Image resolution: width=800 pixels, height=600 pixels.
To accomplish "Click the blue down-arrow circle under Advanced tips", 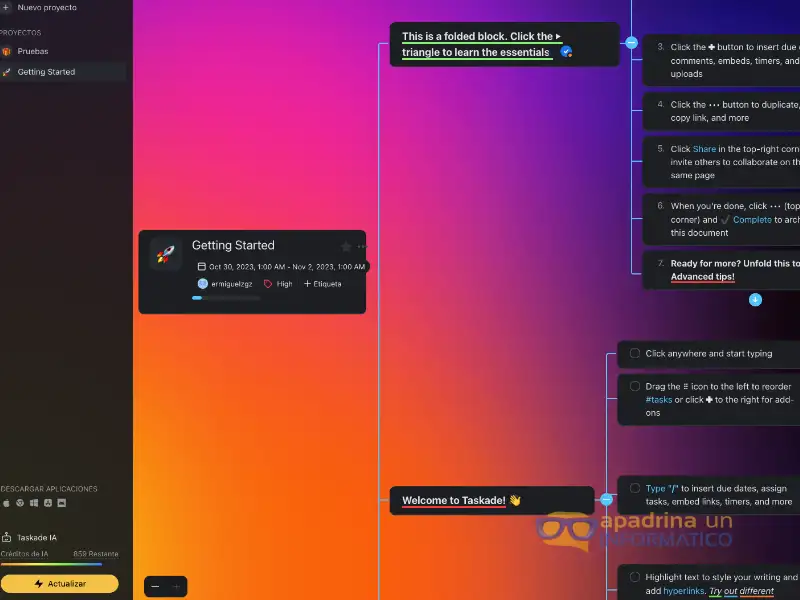I will [x=756, y=300].
